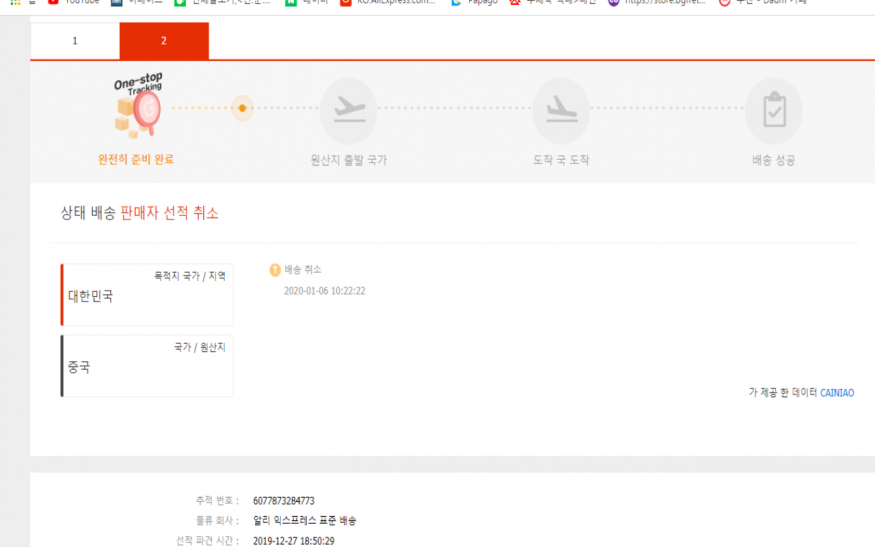This screenshot has height=547, width=875.
Task: Click the orange progress dot marker
Action: click(x=242, y=108)
